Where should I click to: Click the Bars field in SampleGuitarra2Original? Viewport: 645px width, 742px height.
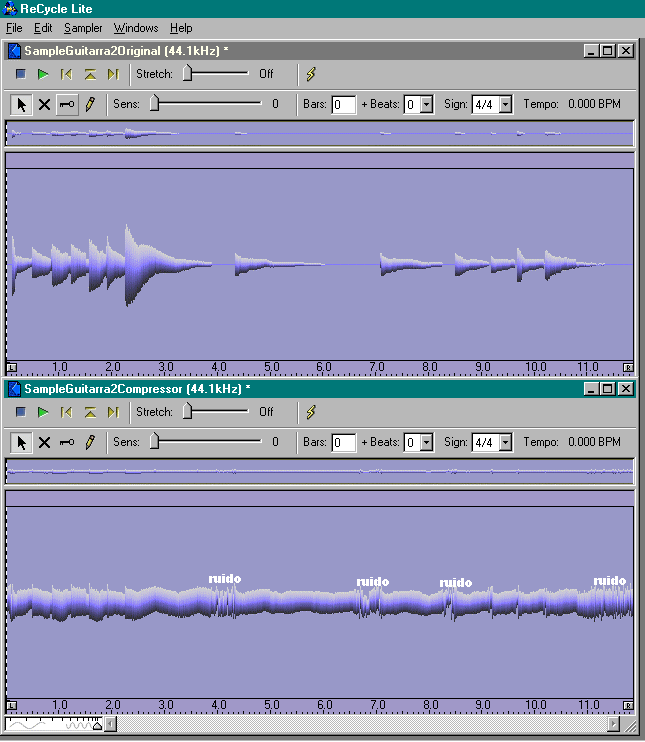click(344, 105)
